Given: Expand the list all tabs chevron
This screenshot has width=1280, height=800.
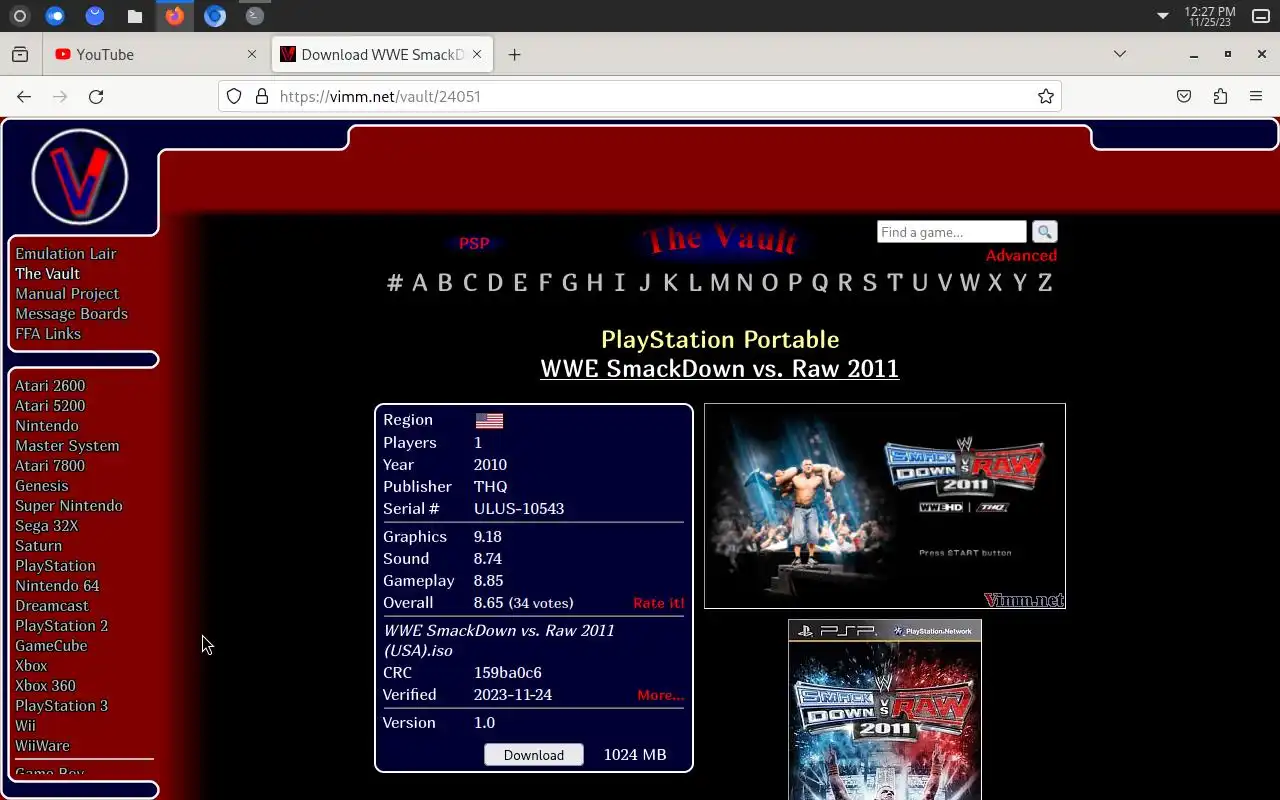Looking at the screenshot, I should [1120, 54].
